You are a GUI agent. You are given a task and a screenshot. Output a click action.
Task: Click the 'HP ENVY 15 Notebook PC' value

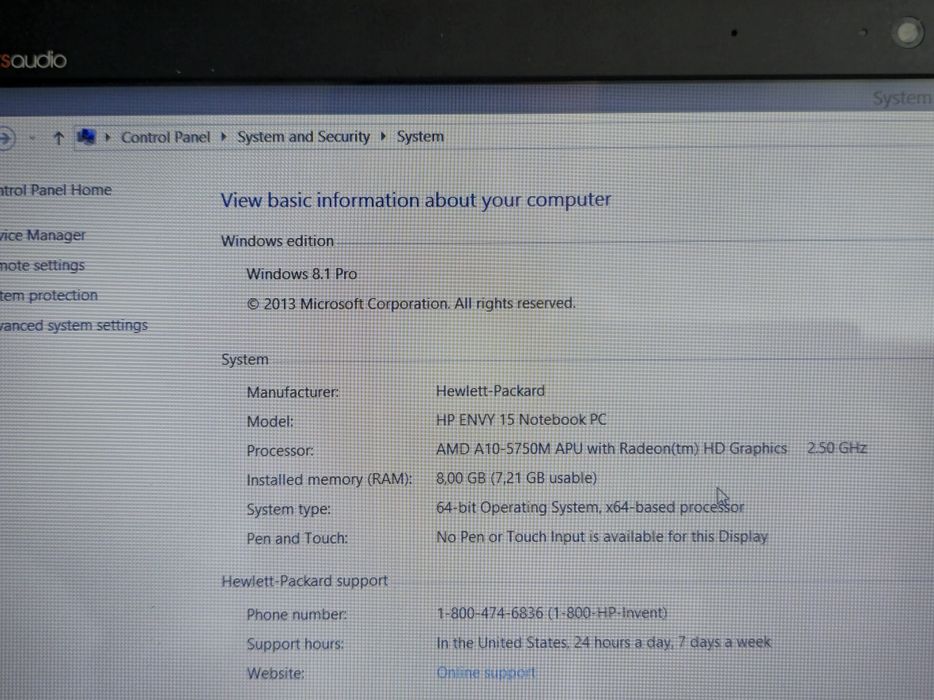click(521, 419)
